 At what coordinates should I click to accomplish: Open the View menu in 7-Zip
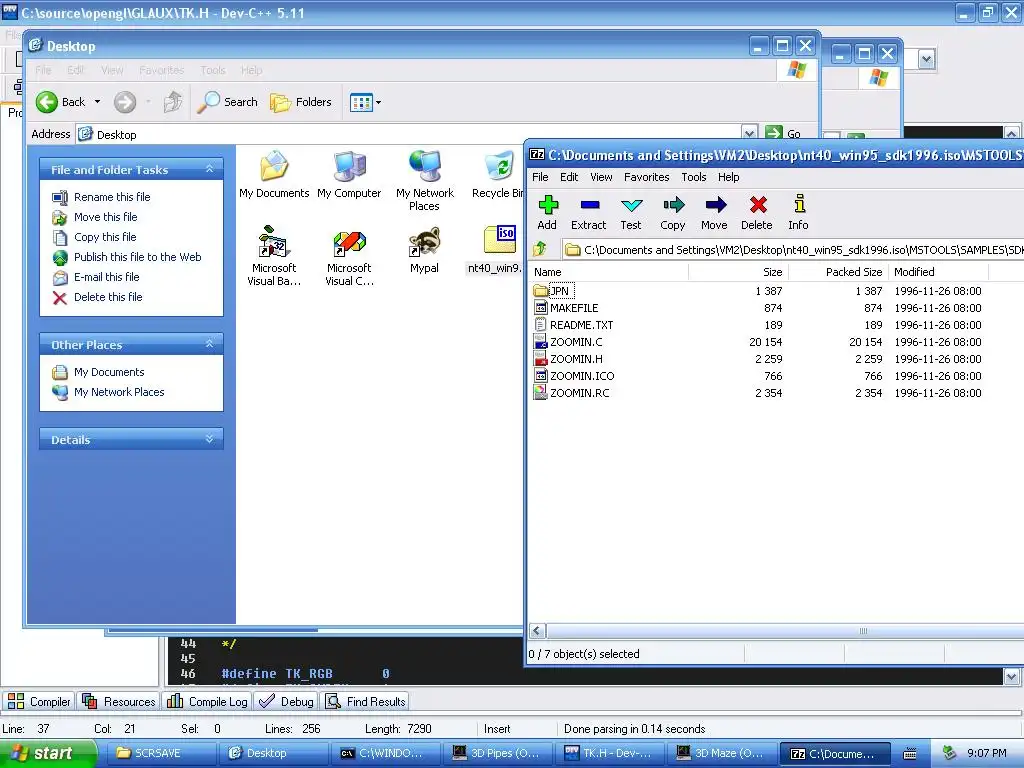[x=601, y=177]
